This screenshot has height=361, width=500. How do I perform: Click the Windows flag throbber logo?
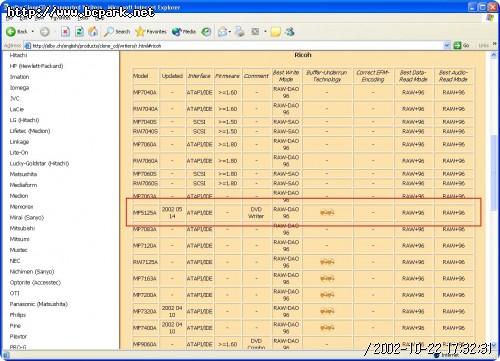pos(489,18)
